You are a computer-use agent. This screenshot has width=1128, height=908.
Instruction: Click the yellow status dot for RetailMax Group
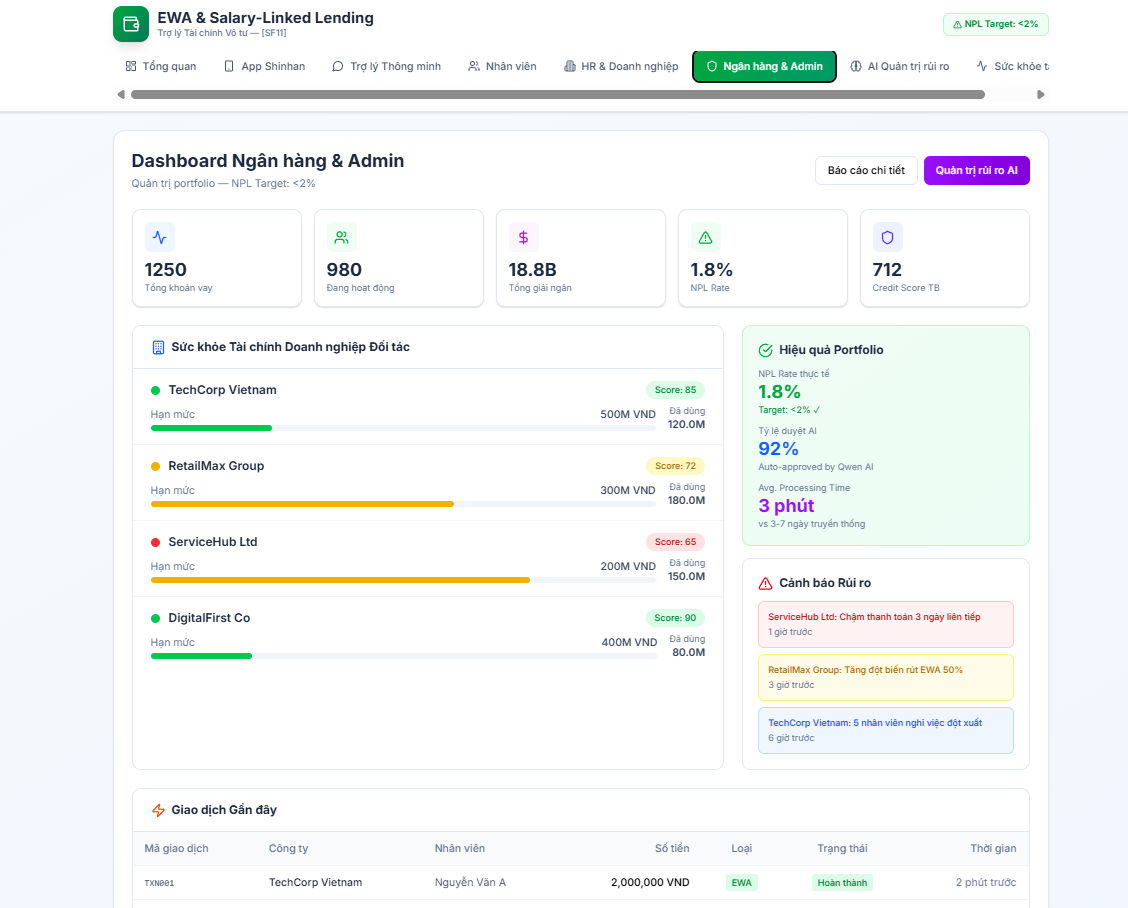point(155,466)
